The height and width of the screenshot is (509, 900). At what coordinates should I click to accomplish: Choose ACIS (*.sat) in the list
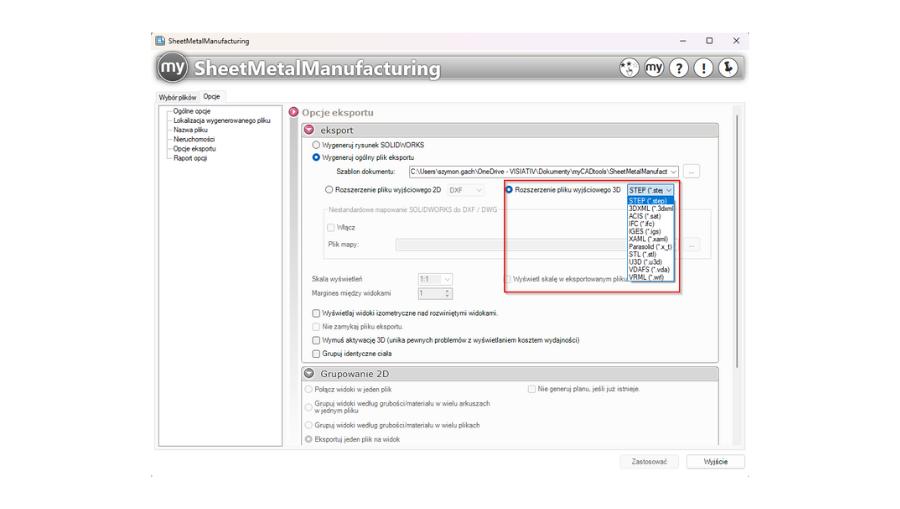pyautogui.click(x=650, y=216)
